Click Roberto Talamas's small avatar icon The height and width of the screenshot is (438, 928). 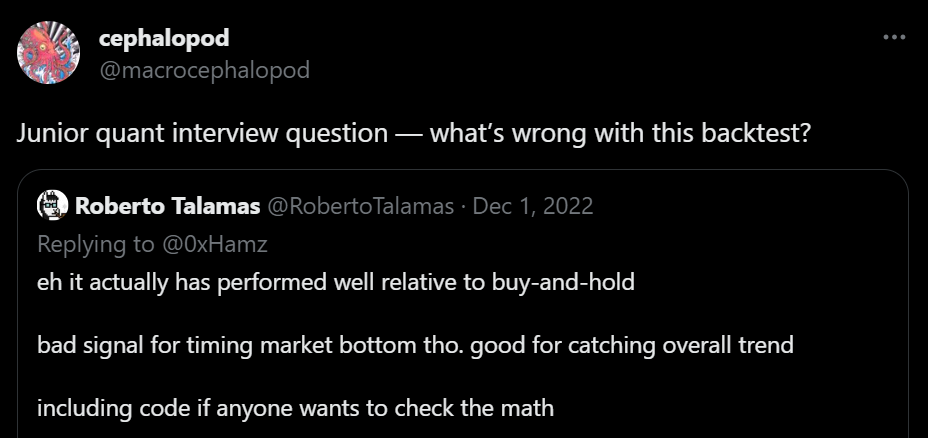(53, 206)
